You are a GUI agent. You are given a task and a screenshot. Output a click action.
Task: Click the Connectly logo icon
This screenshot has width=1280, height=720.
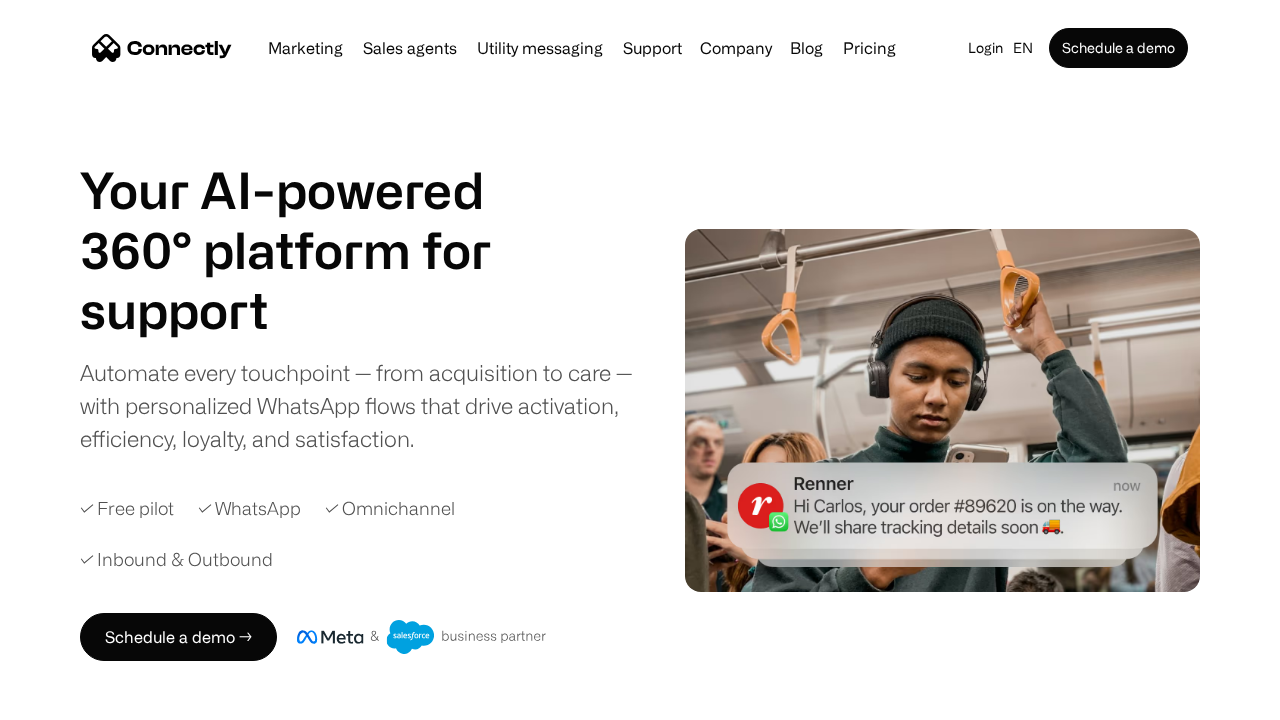coord(106,48)
